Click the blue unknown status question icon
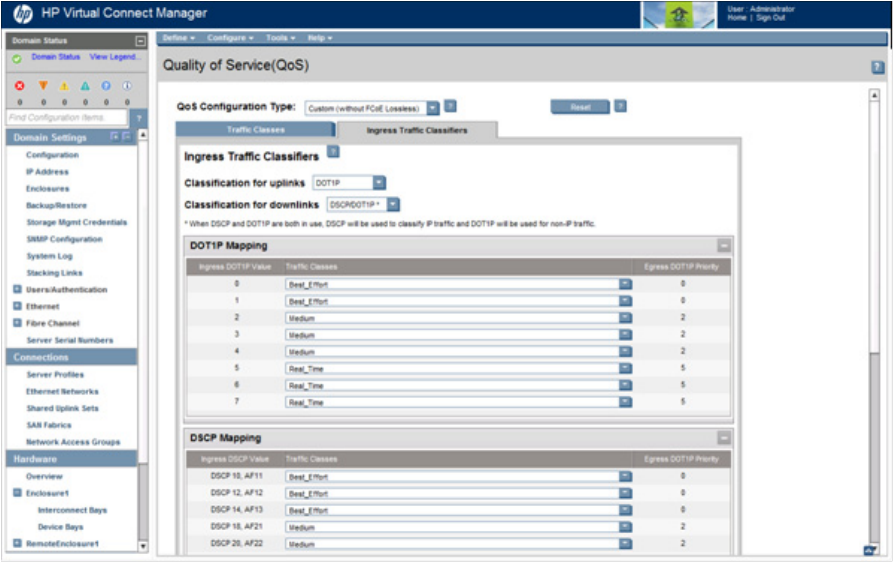 click(x=106, y=86)
